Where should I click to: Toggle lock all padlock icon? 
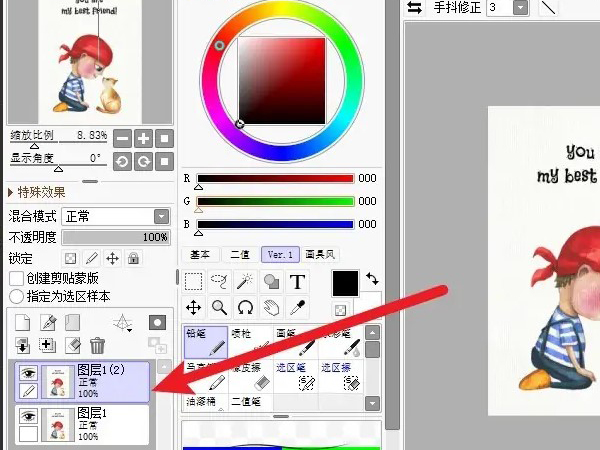point(133,258)
